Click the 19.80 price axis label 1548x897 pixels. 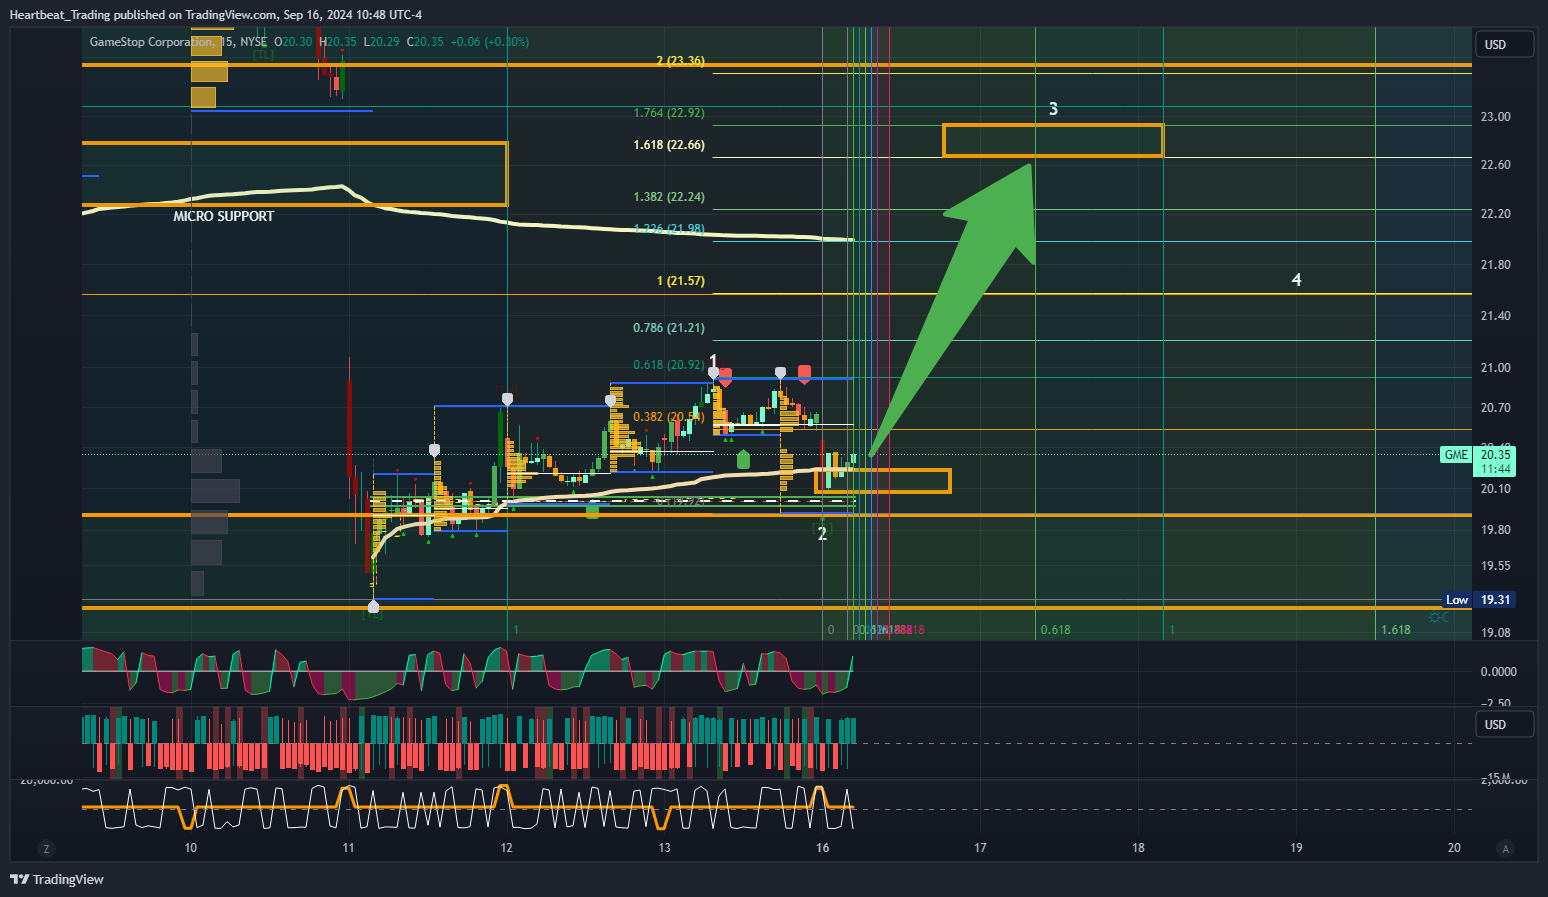coord(1495,530)
